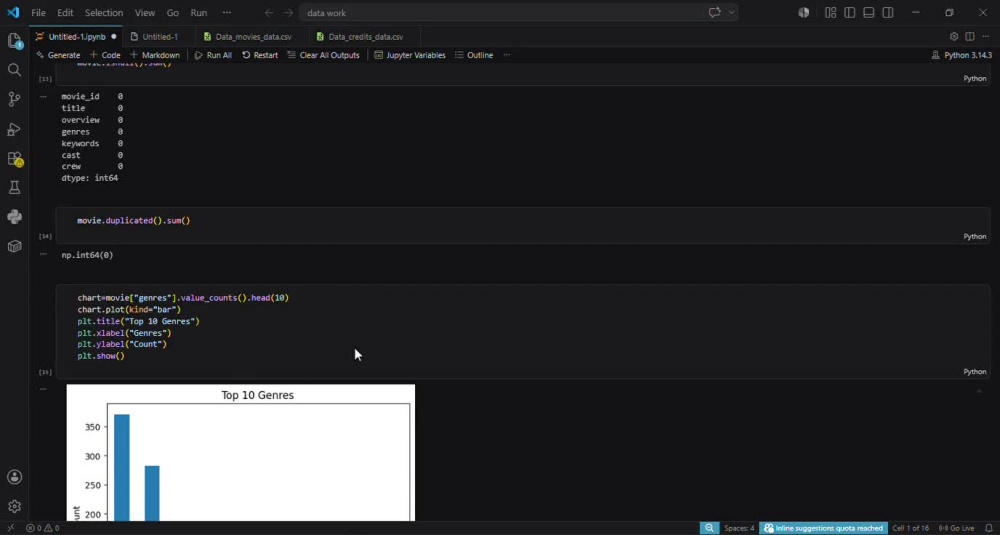Add a new Code cell
This screenshot has height=535, width=1000.
[x=105, y=55]
